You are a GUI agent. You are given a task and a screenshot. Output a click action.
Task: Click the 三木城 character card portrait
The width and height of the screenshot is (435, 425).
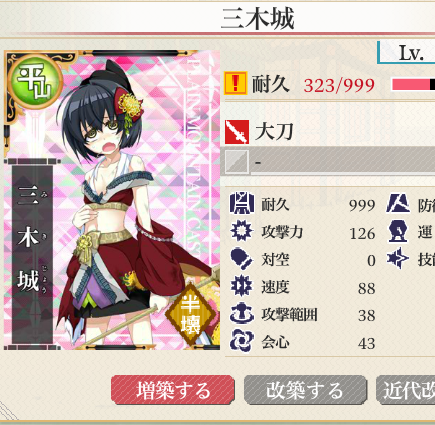pyautogui.click(x=112, y=200)
